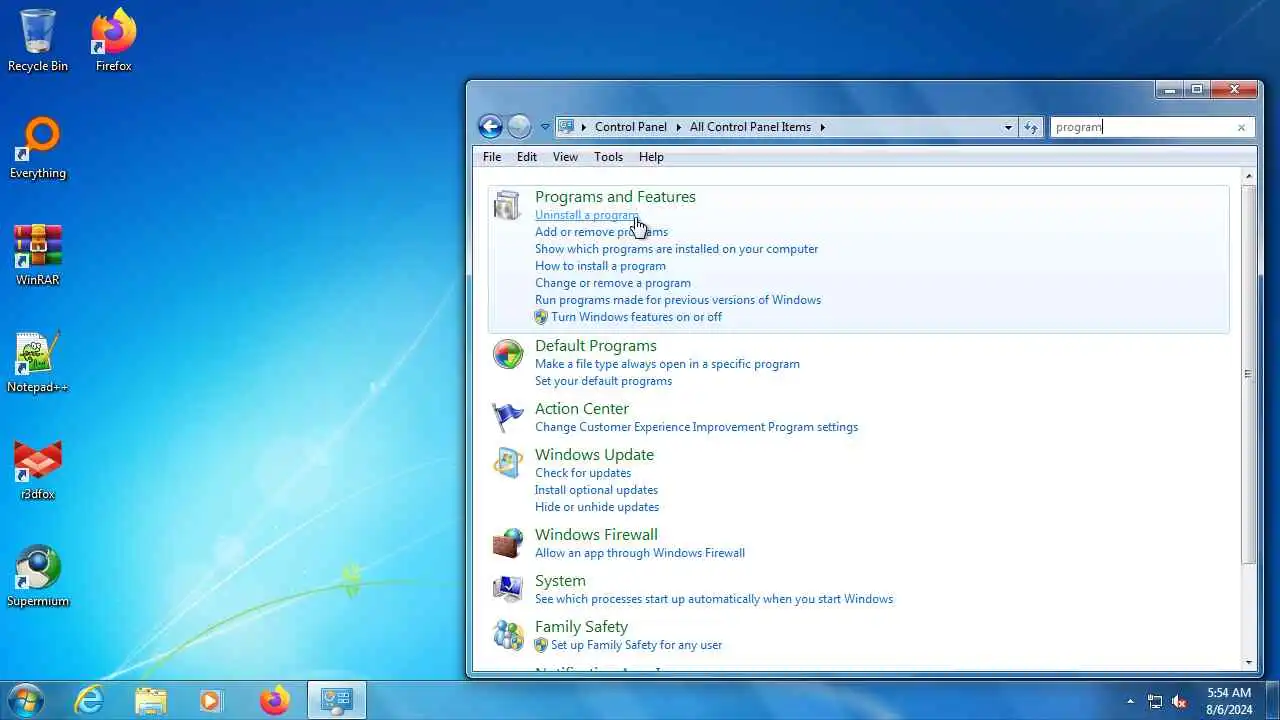Click the Control Panel breadcrumb segment

point(630,127)
